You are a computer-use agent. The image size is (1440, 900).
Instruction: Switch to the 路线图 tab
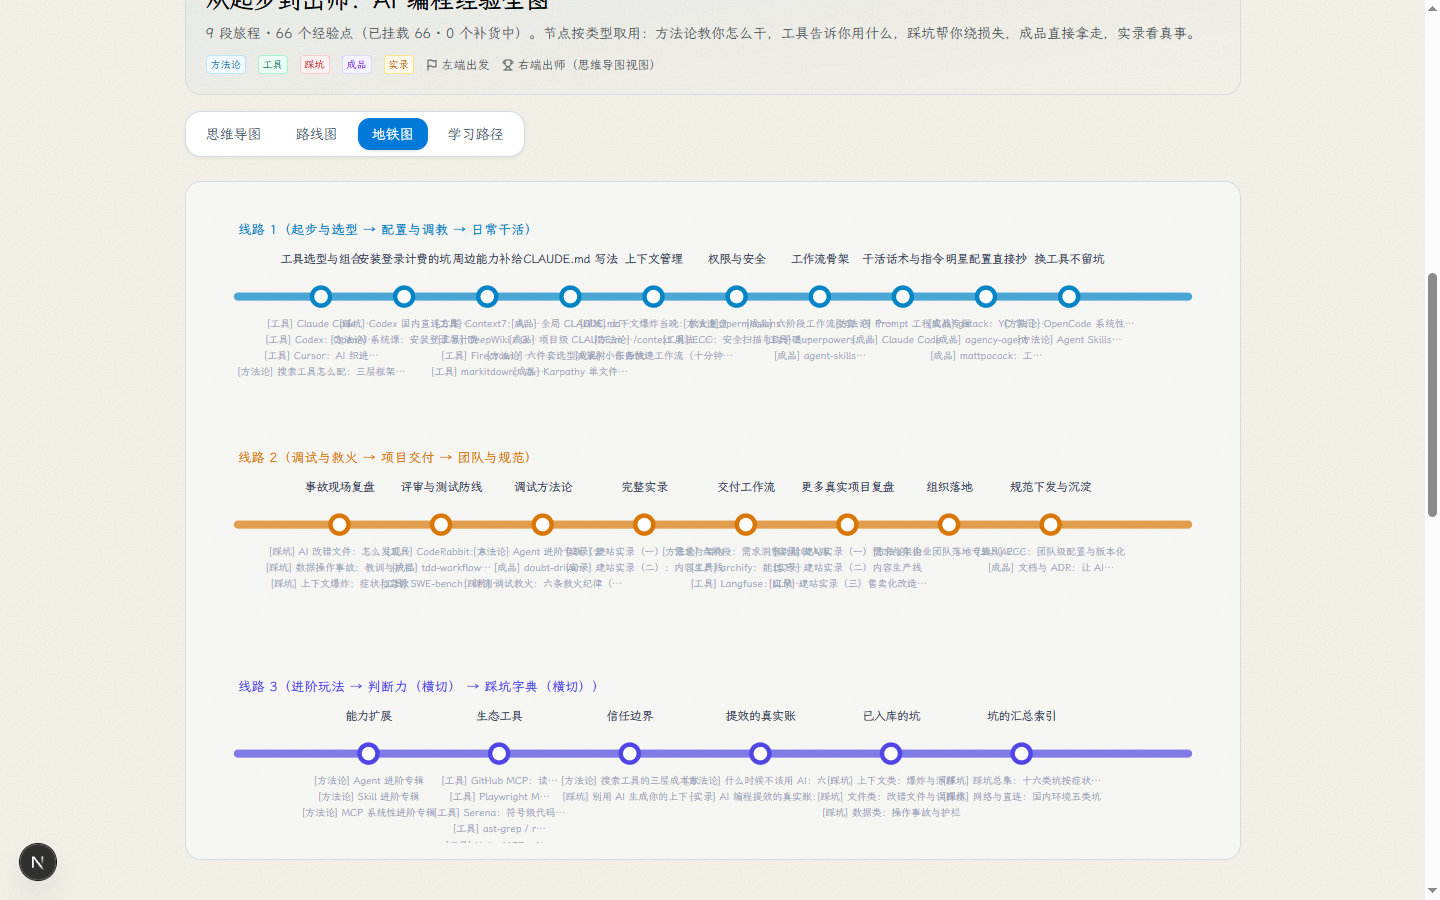point(316,134)
